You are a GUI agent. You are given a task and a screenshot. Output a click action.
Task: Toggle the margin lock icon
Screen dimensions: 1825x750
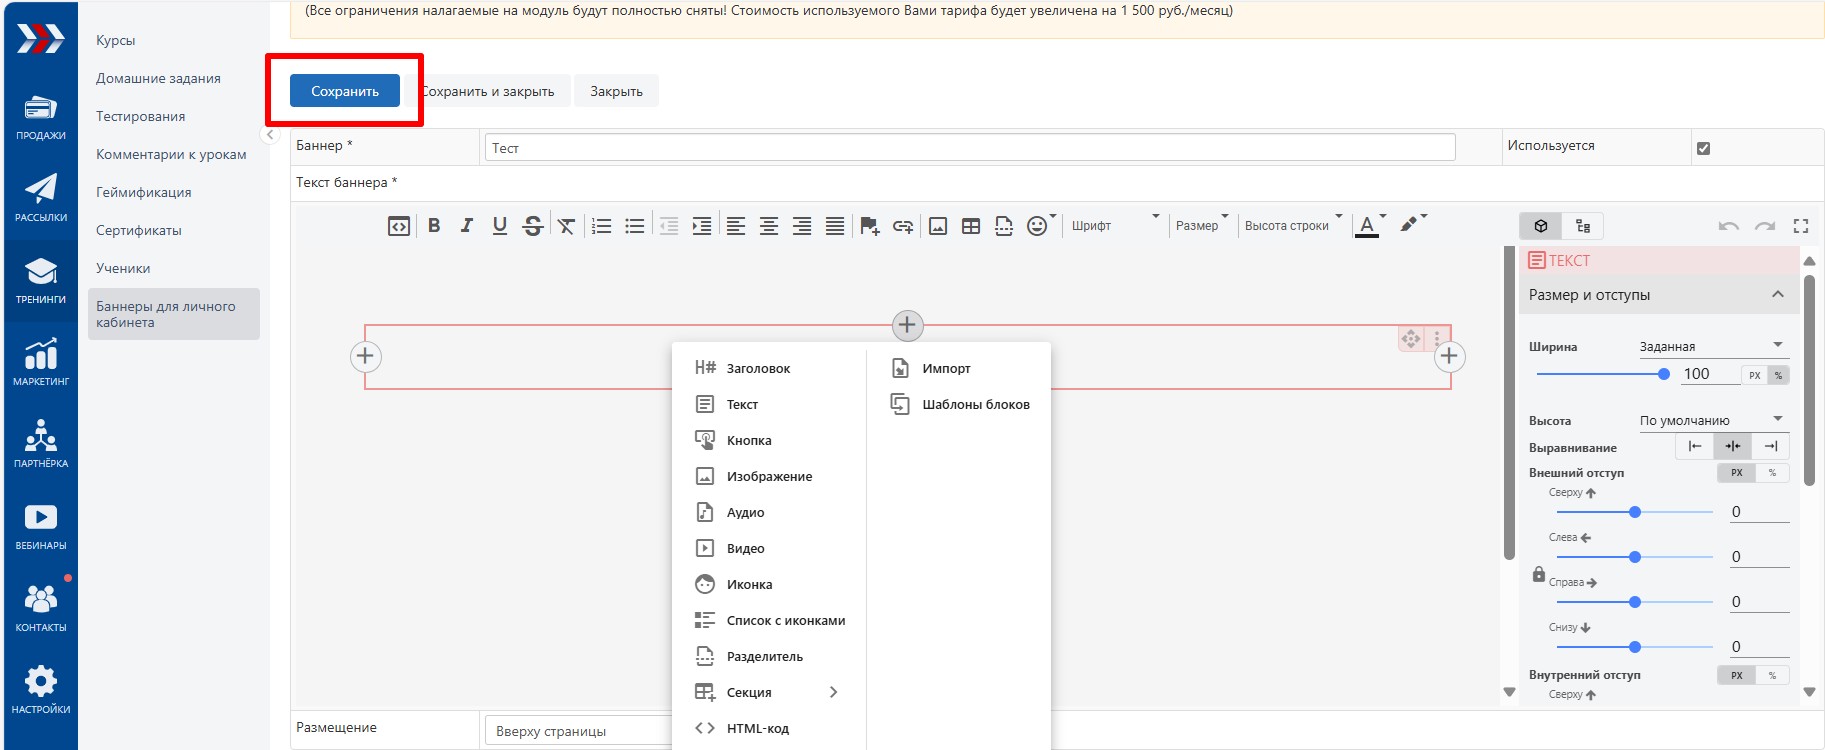1539,574
